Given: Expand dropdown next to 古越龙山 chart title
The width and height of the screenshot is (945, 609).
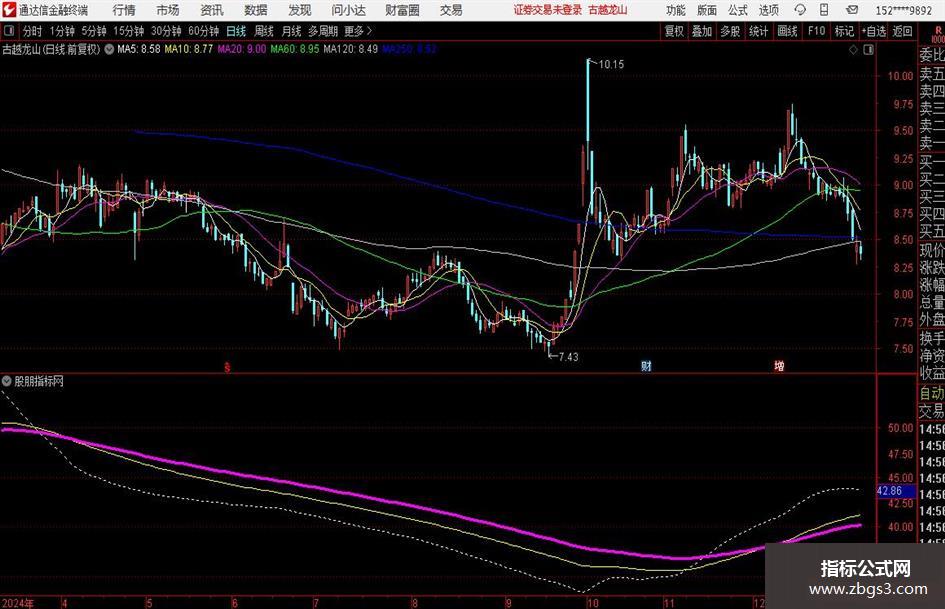Looking at the screenshot, I should (109, 49).
